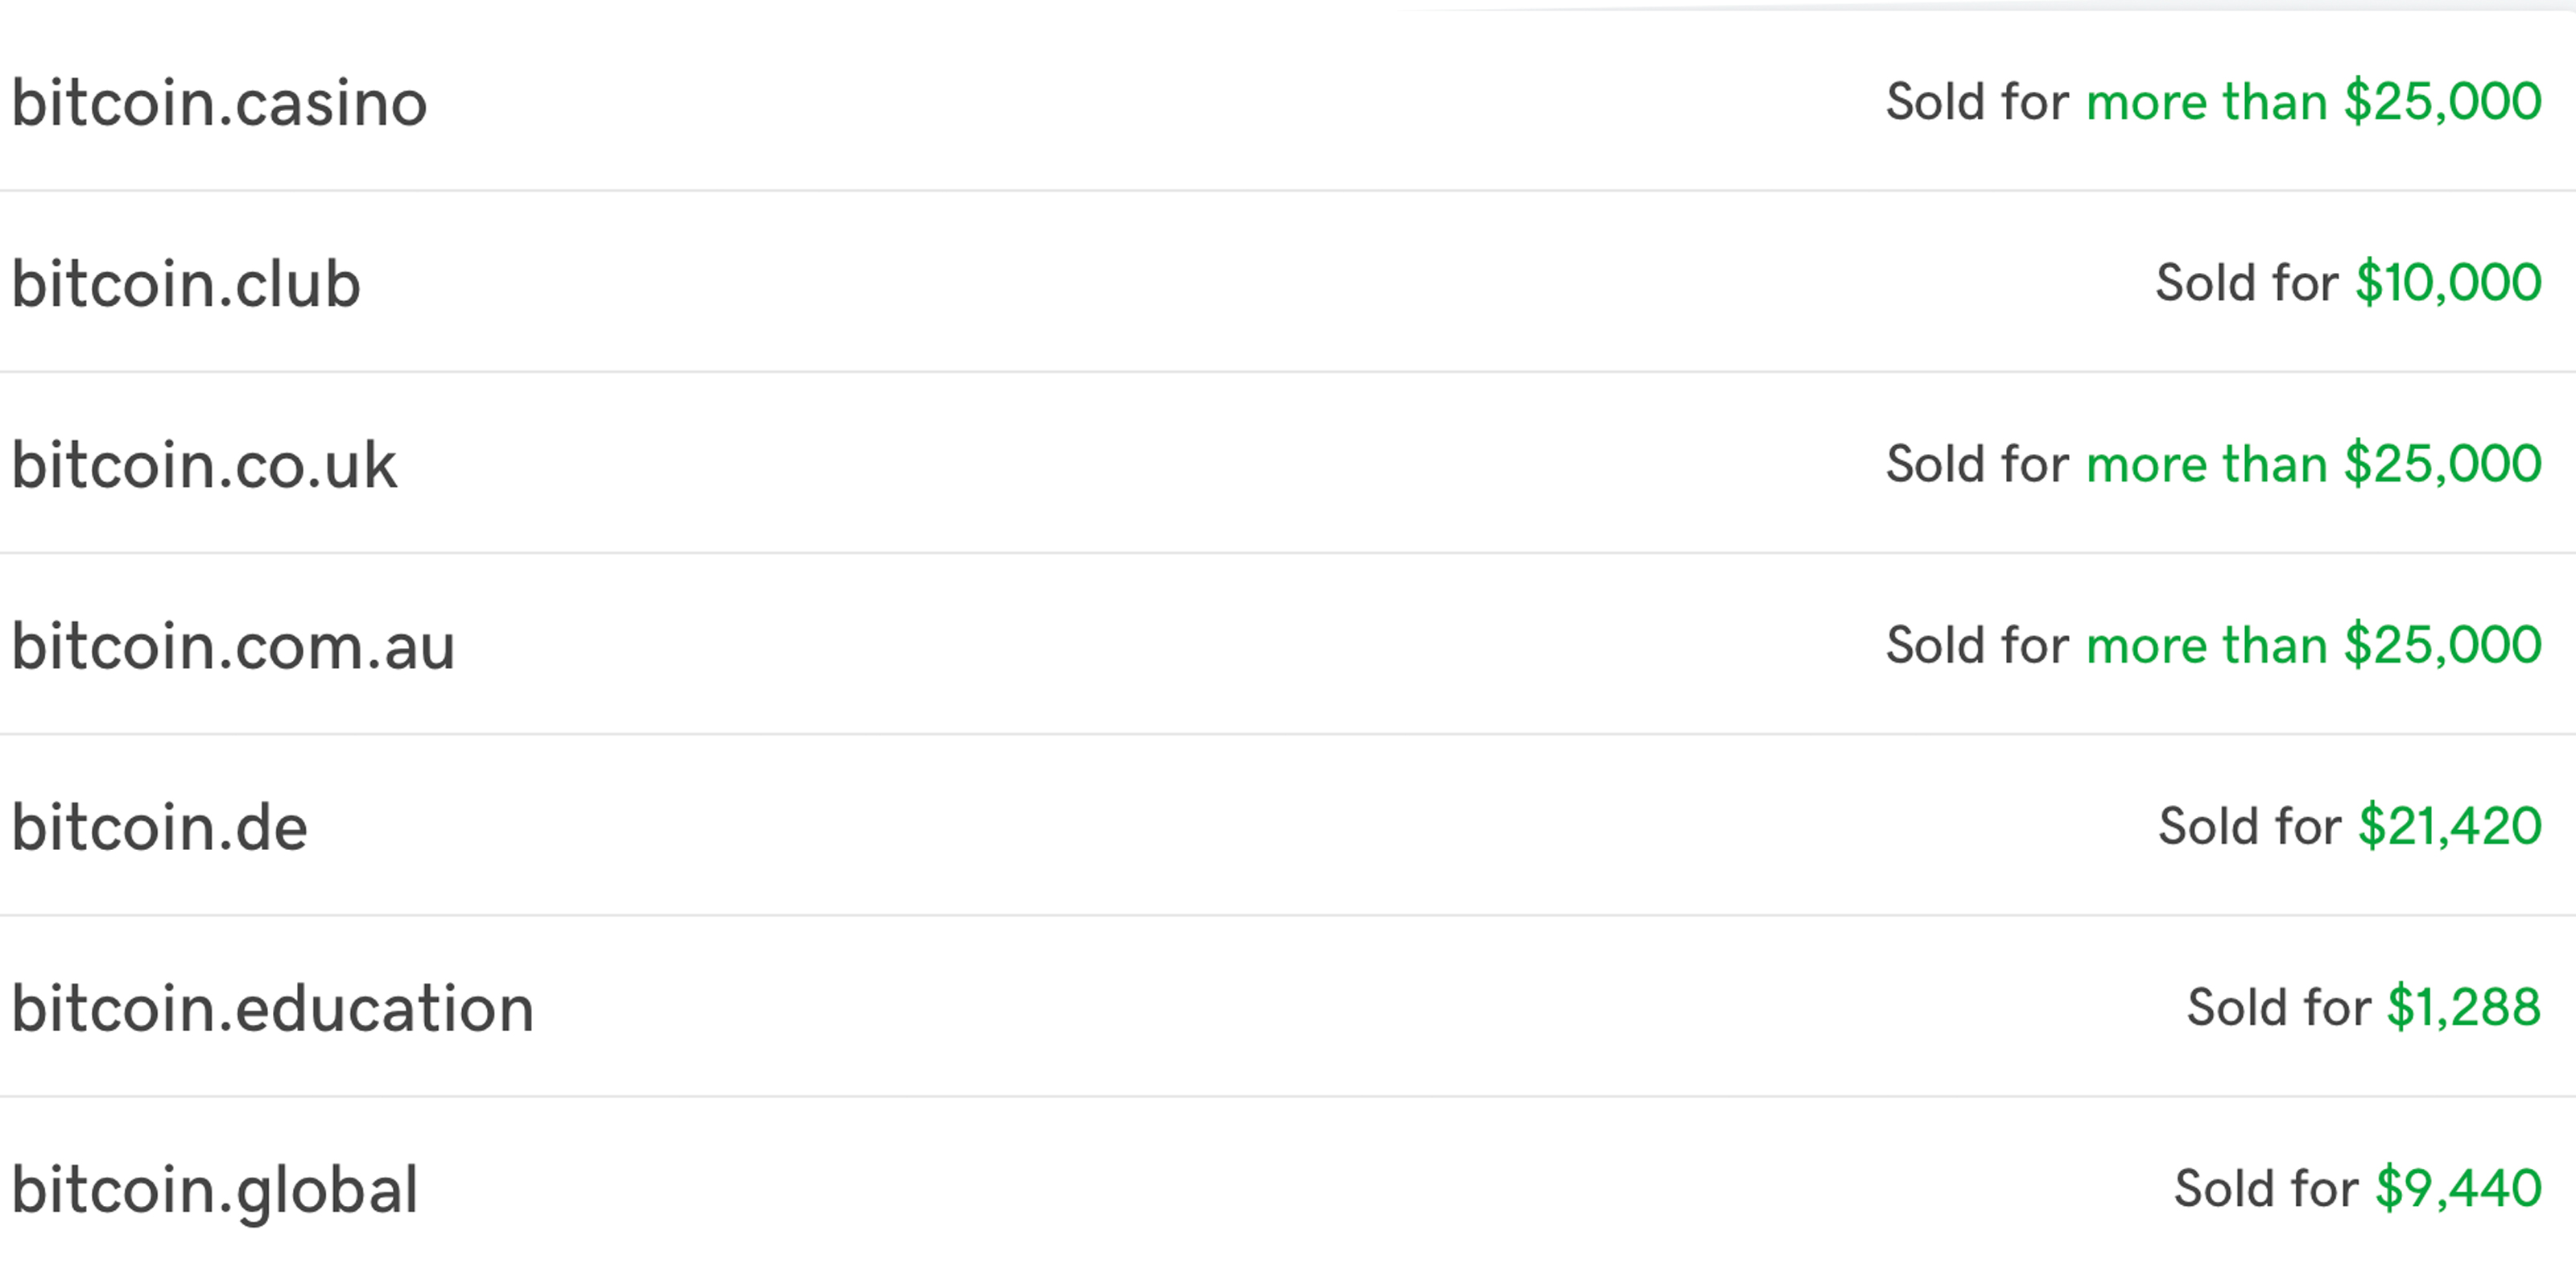The image size is (2576, 1288).
Task: Click bitcoin.casino sold price over $25,000
Action: point(2314,102)
